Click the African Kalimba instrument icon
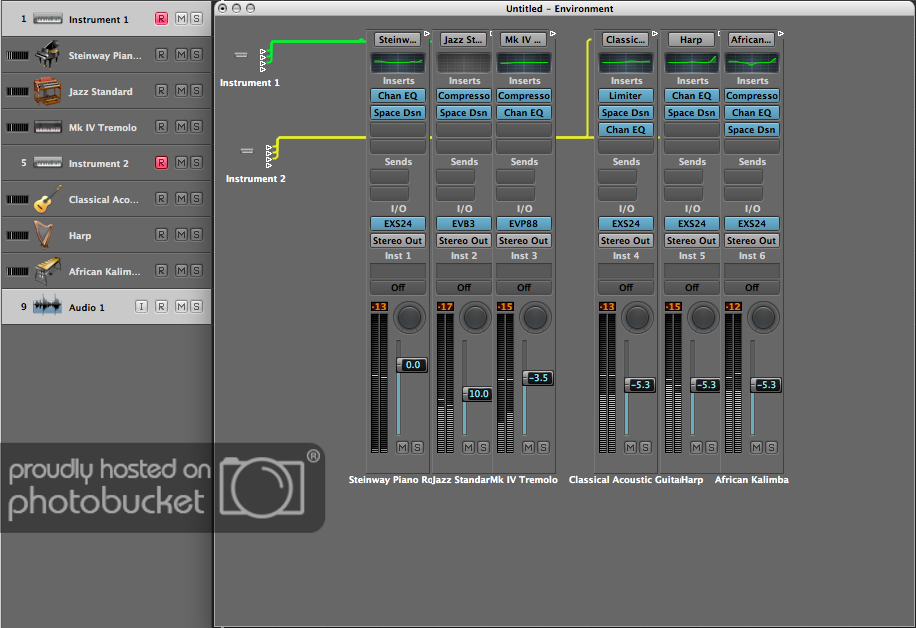The height and width of the screenshot is (628, 916). (x=47, y=271)
